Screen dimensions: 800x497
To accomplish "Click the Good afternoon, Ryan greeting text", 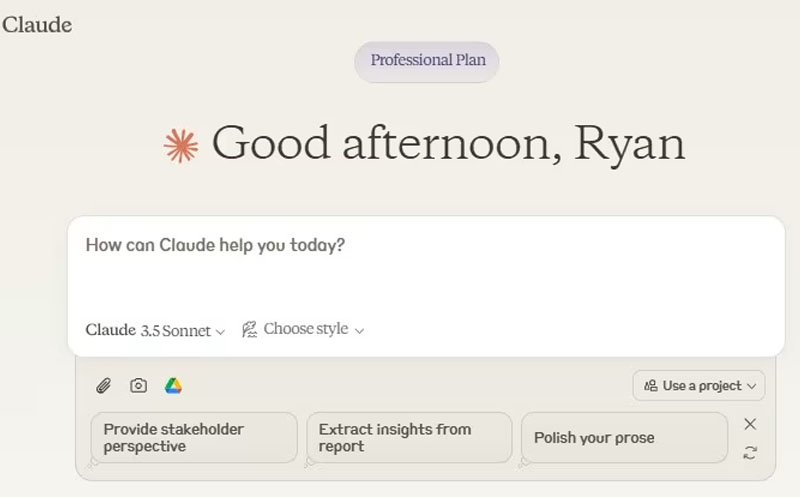I will (448, 144).
